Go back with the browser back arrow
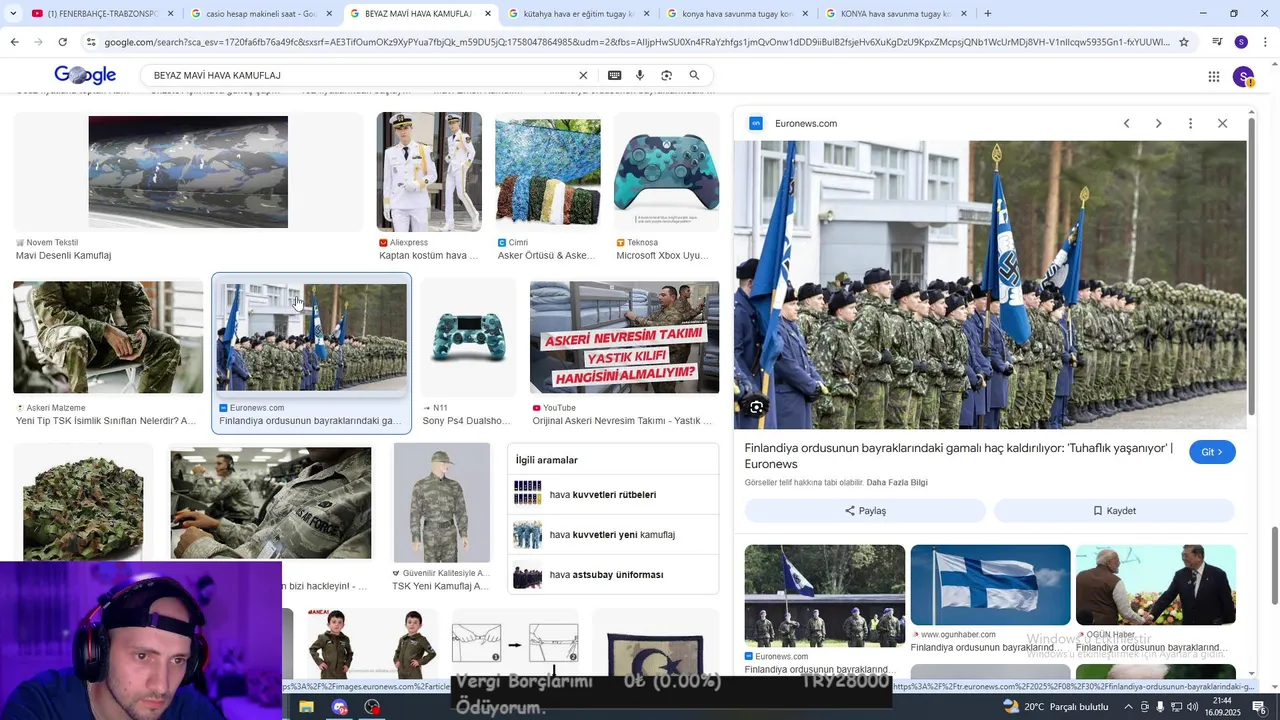This screenshot has height=720, width=1280. 14,42
